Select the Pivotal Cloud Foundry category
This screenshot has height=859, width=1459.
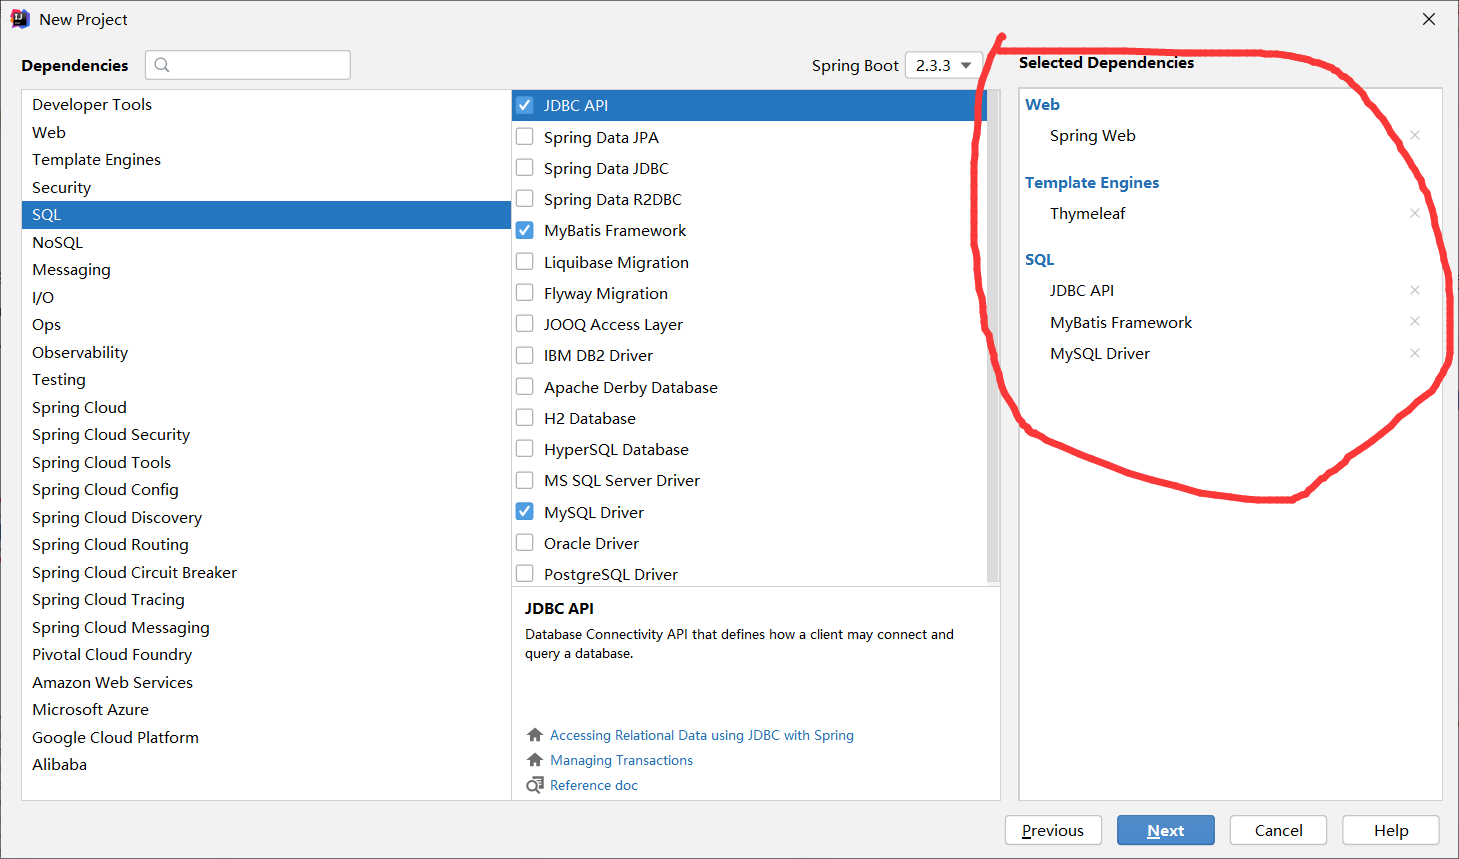[x=266, y=654]
